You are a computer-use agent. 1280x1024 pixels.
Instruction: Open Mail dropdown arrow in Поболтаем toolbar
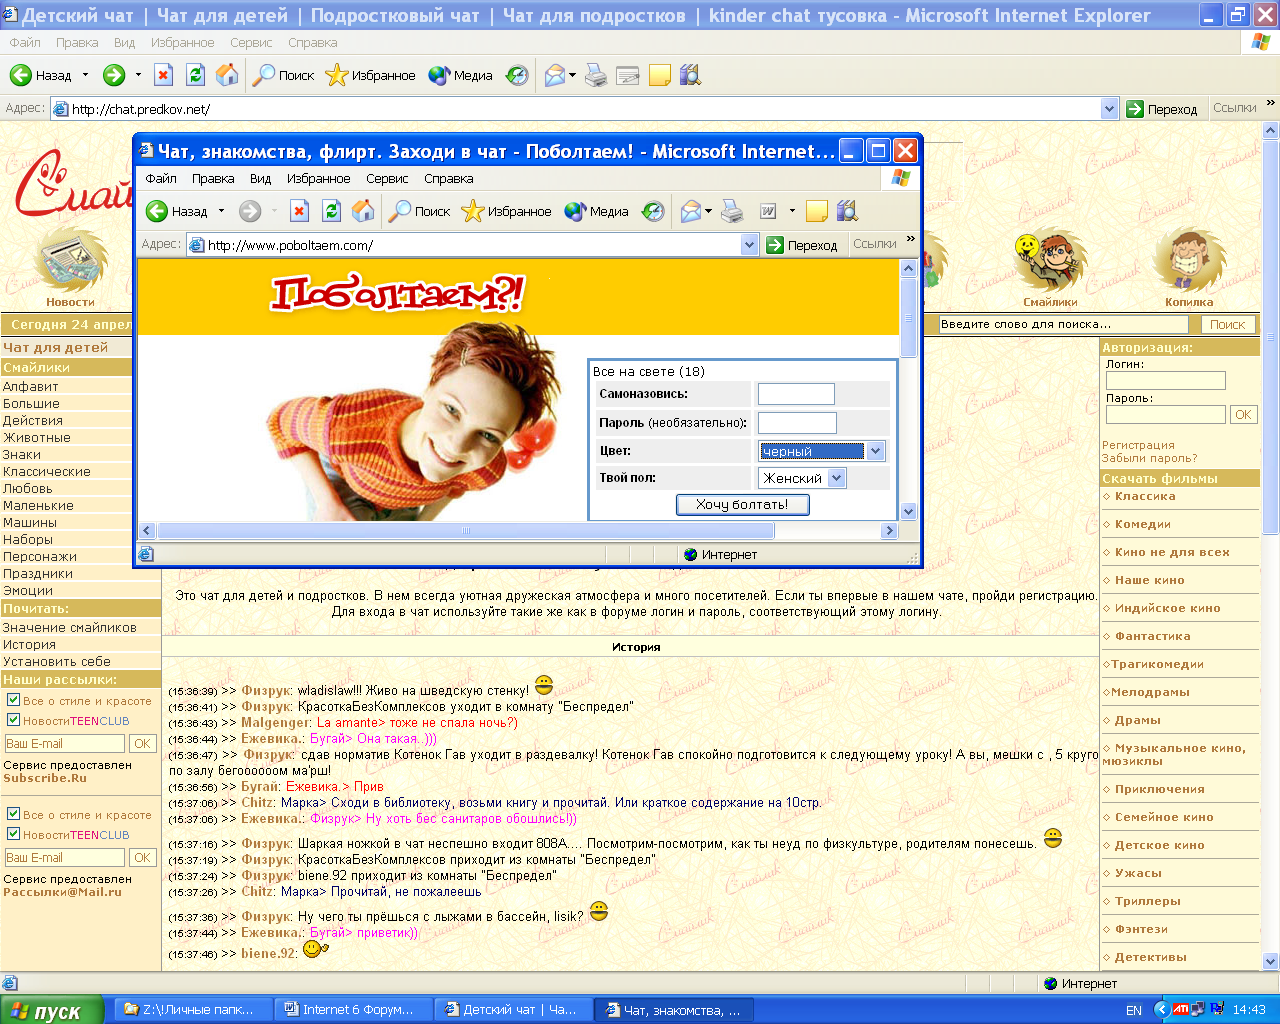[x=709, y=211]
